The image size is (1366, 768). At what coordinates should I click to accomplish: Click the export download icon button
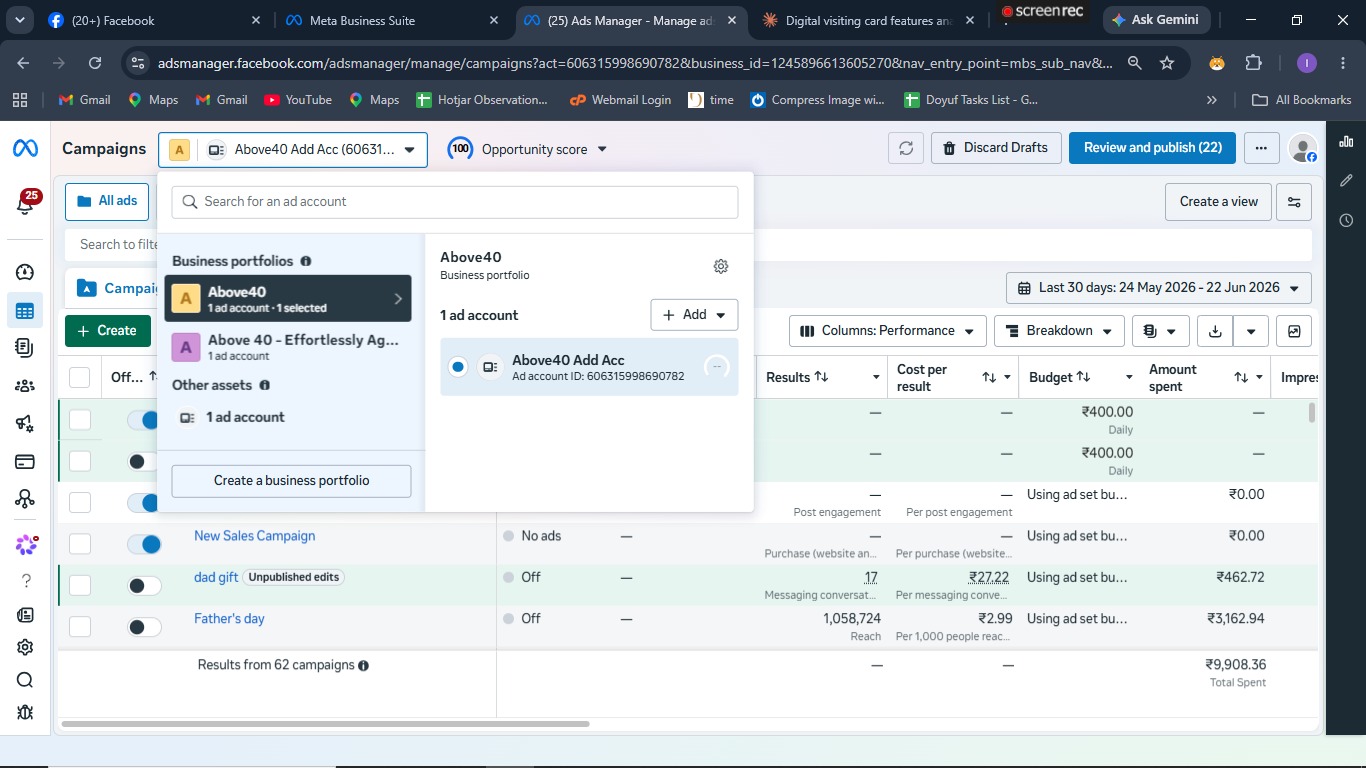point(1215,331)
